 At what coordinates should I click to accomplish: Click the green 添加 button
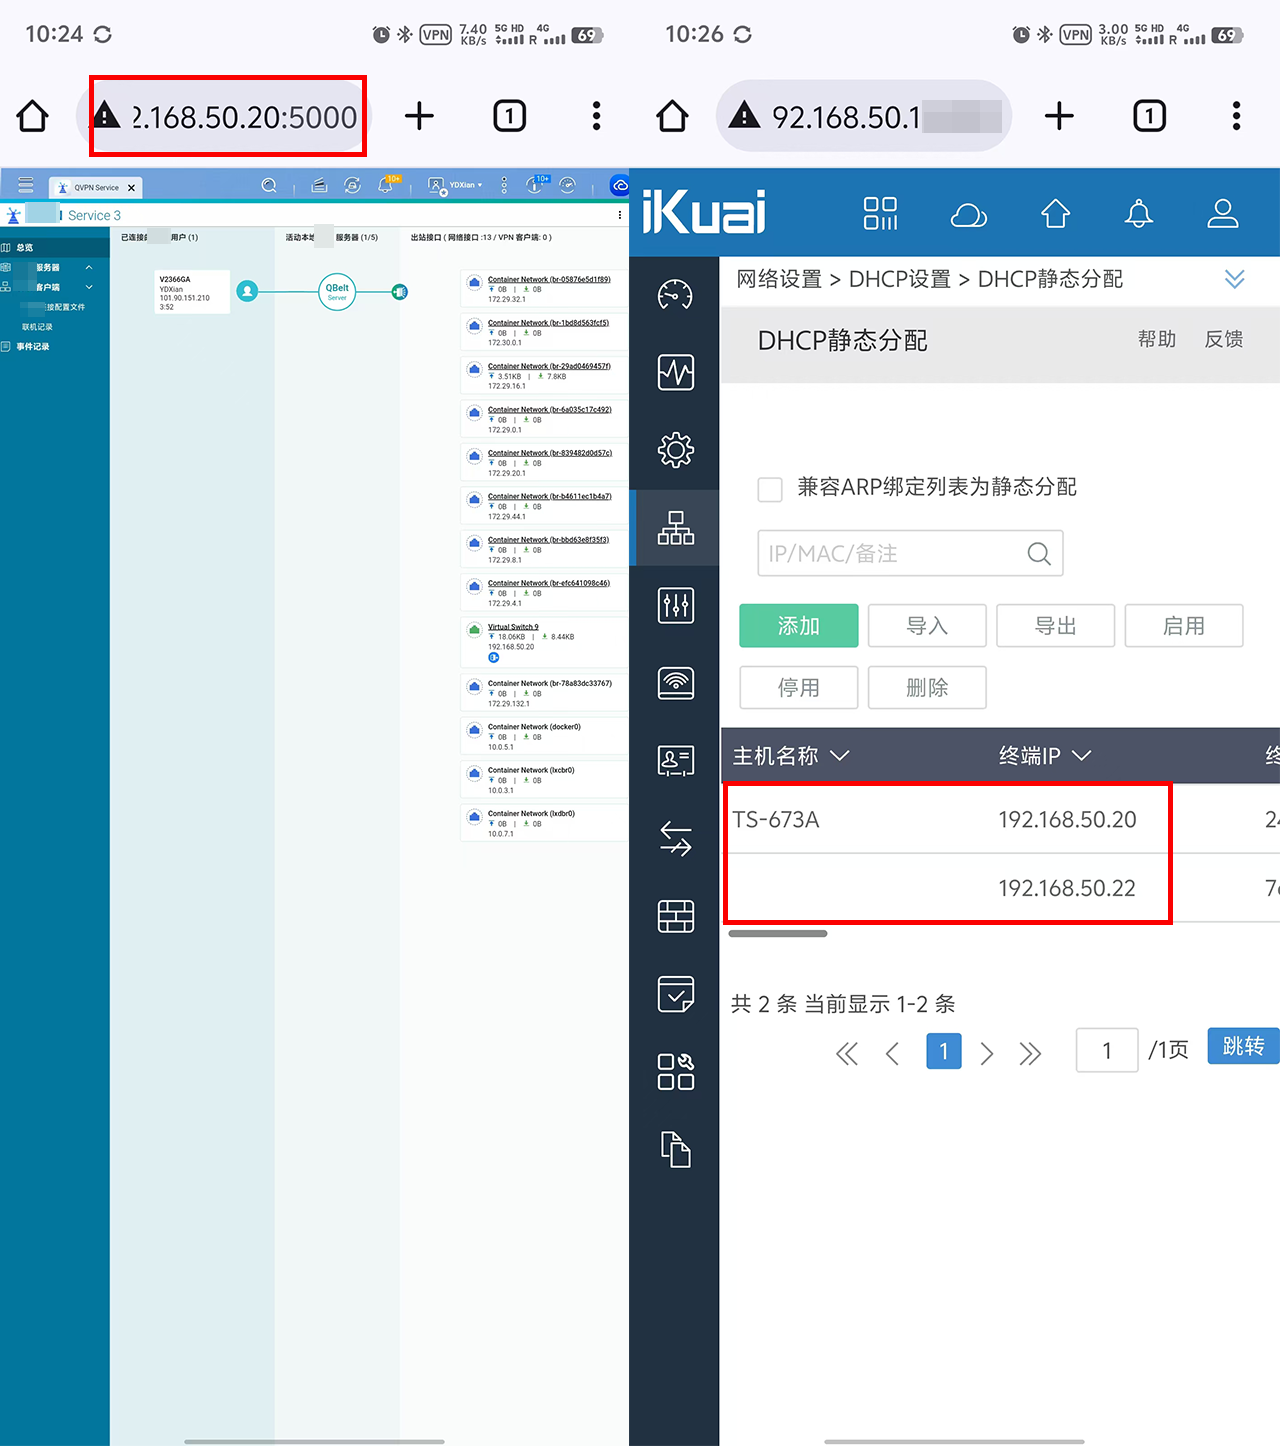[x=798, y=626]
